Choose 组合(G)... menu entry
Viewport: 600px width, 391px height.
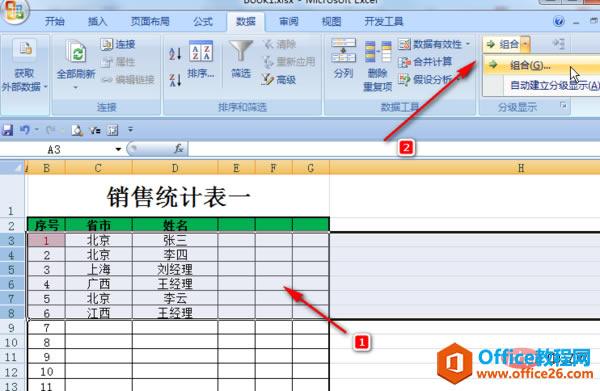pos(541,65)
